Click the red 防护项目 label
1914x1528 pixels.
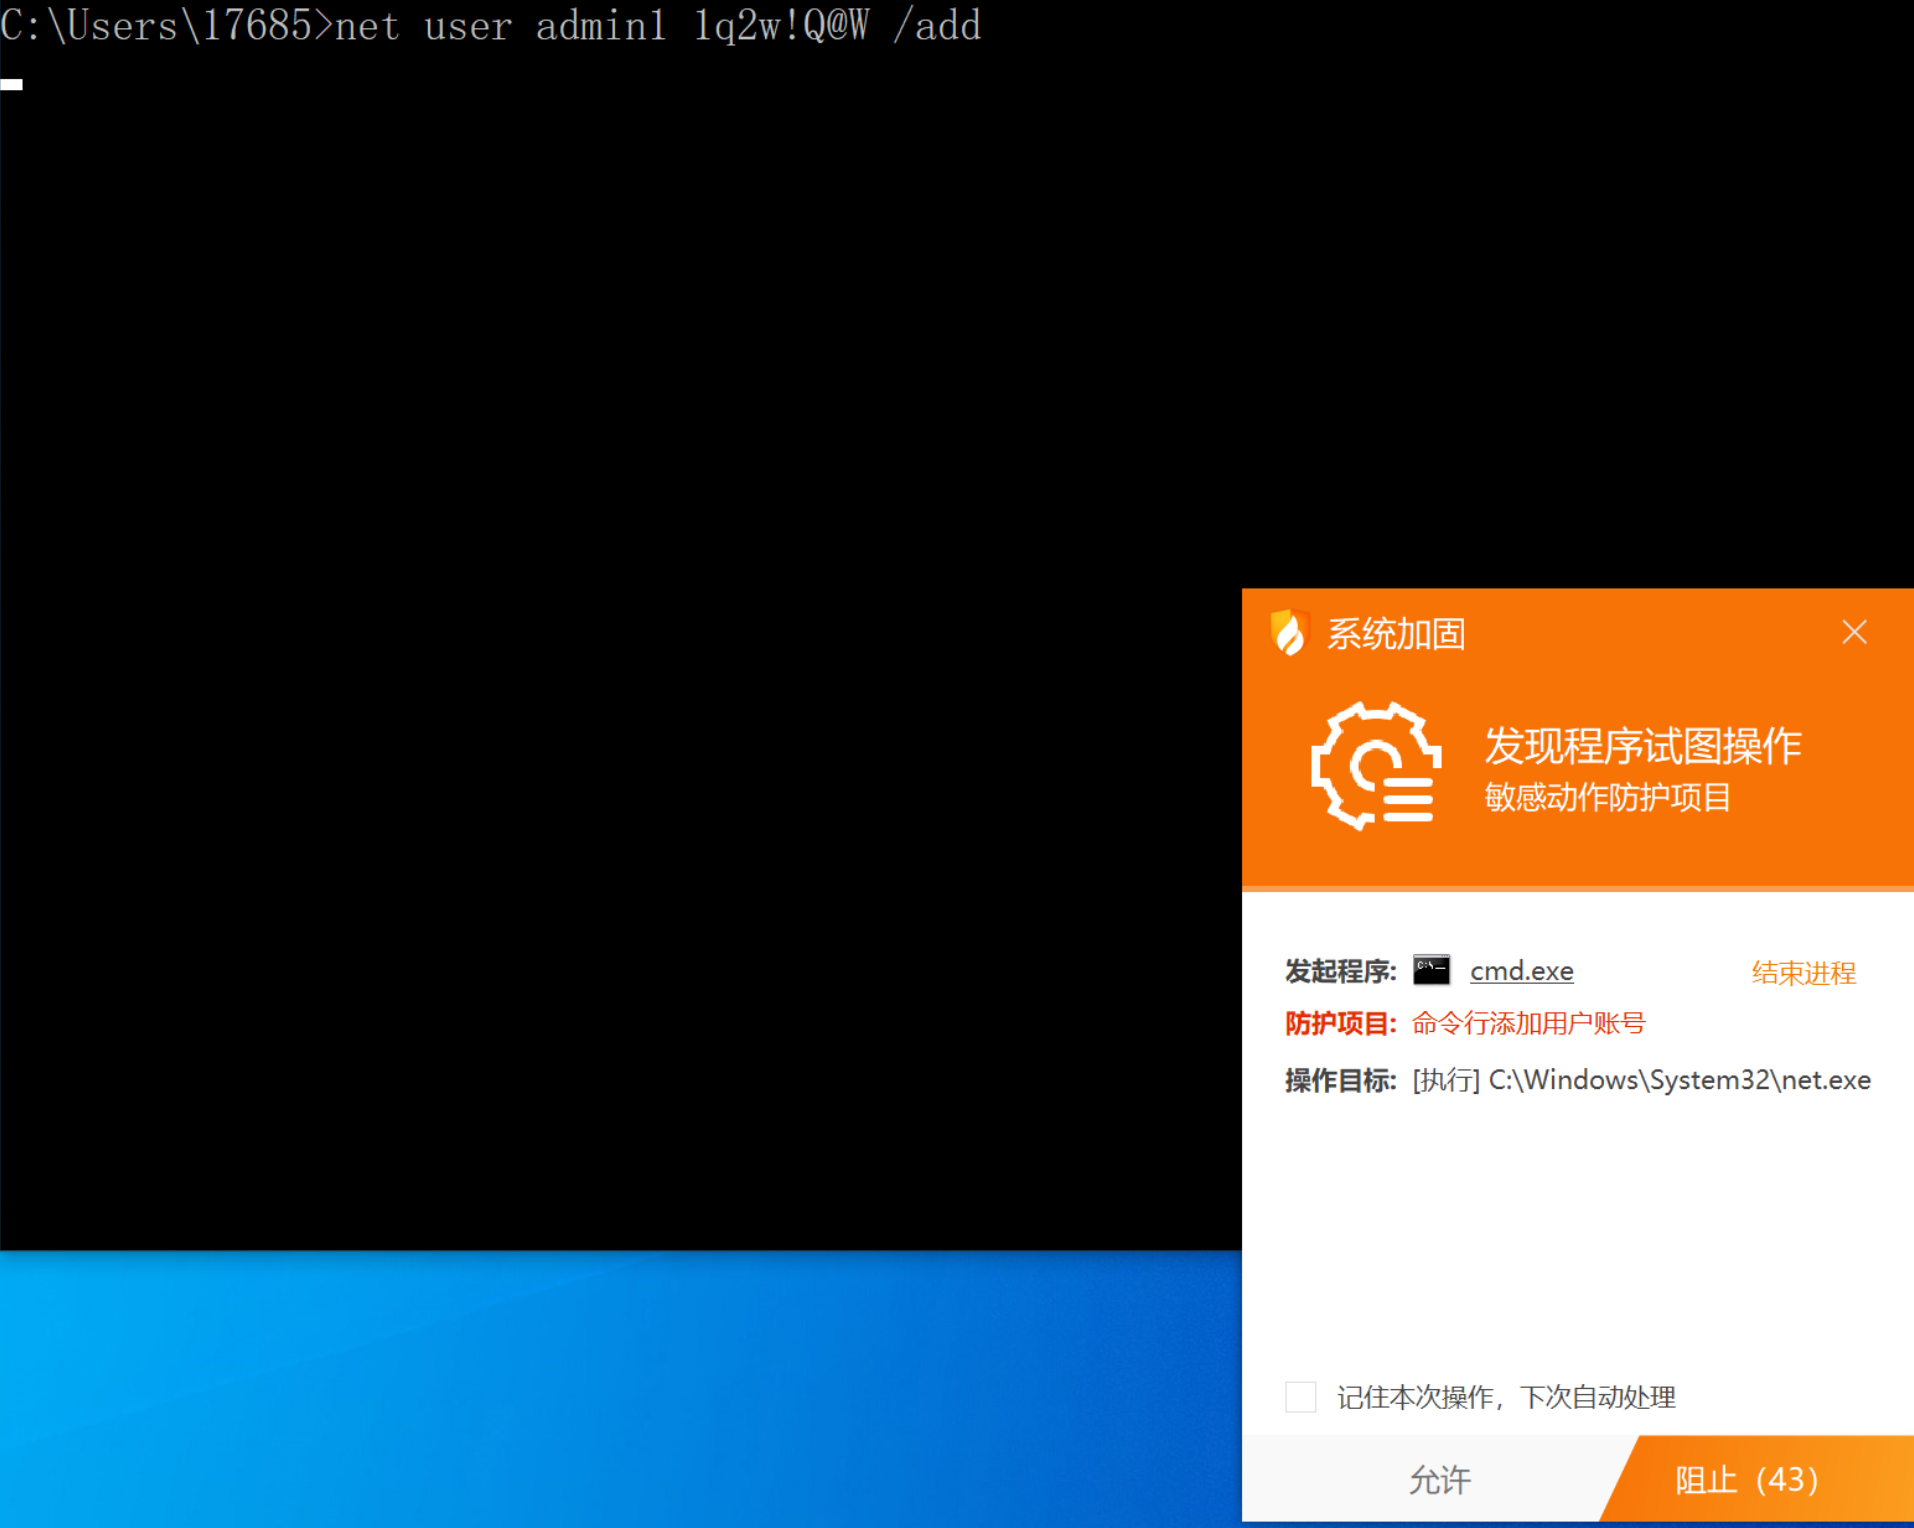click(1339, 1023)
